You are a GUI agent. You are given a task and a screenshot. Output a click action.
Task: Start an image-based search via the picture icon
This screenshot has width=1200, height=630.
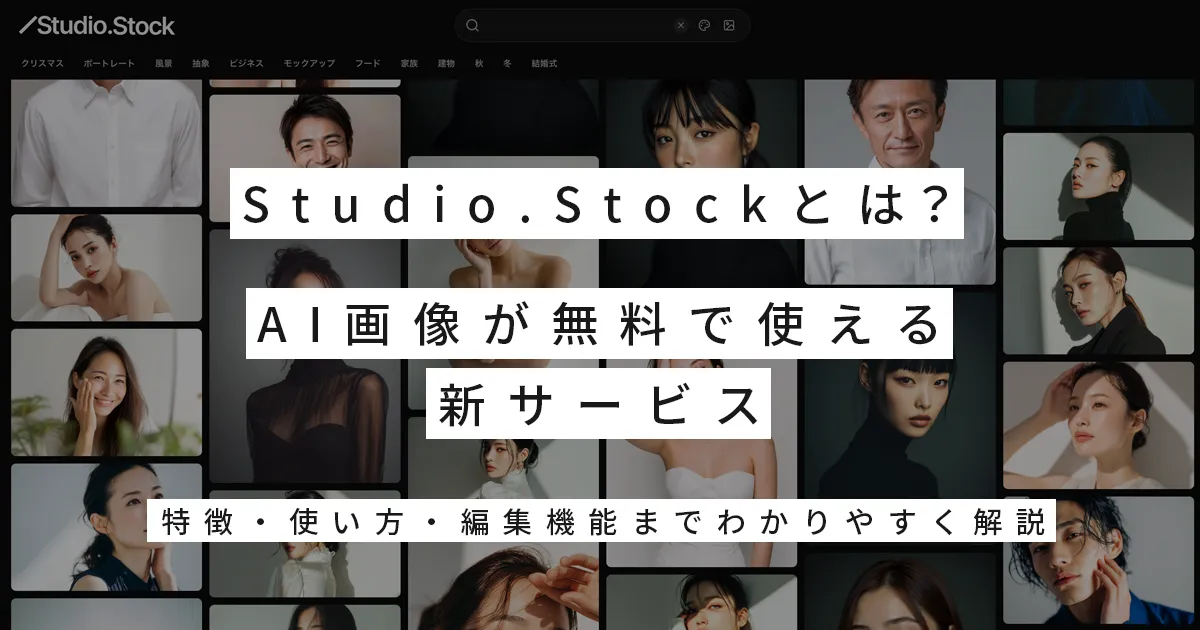tap(729, 25)
